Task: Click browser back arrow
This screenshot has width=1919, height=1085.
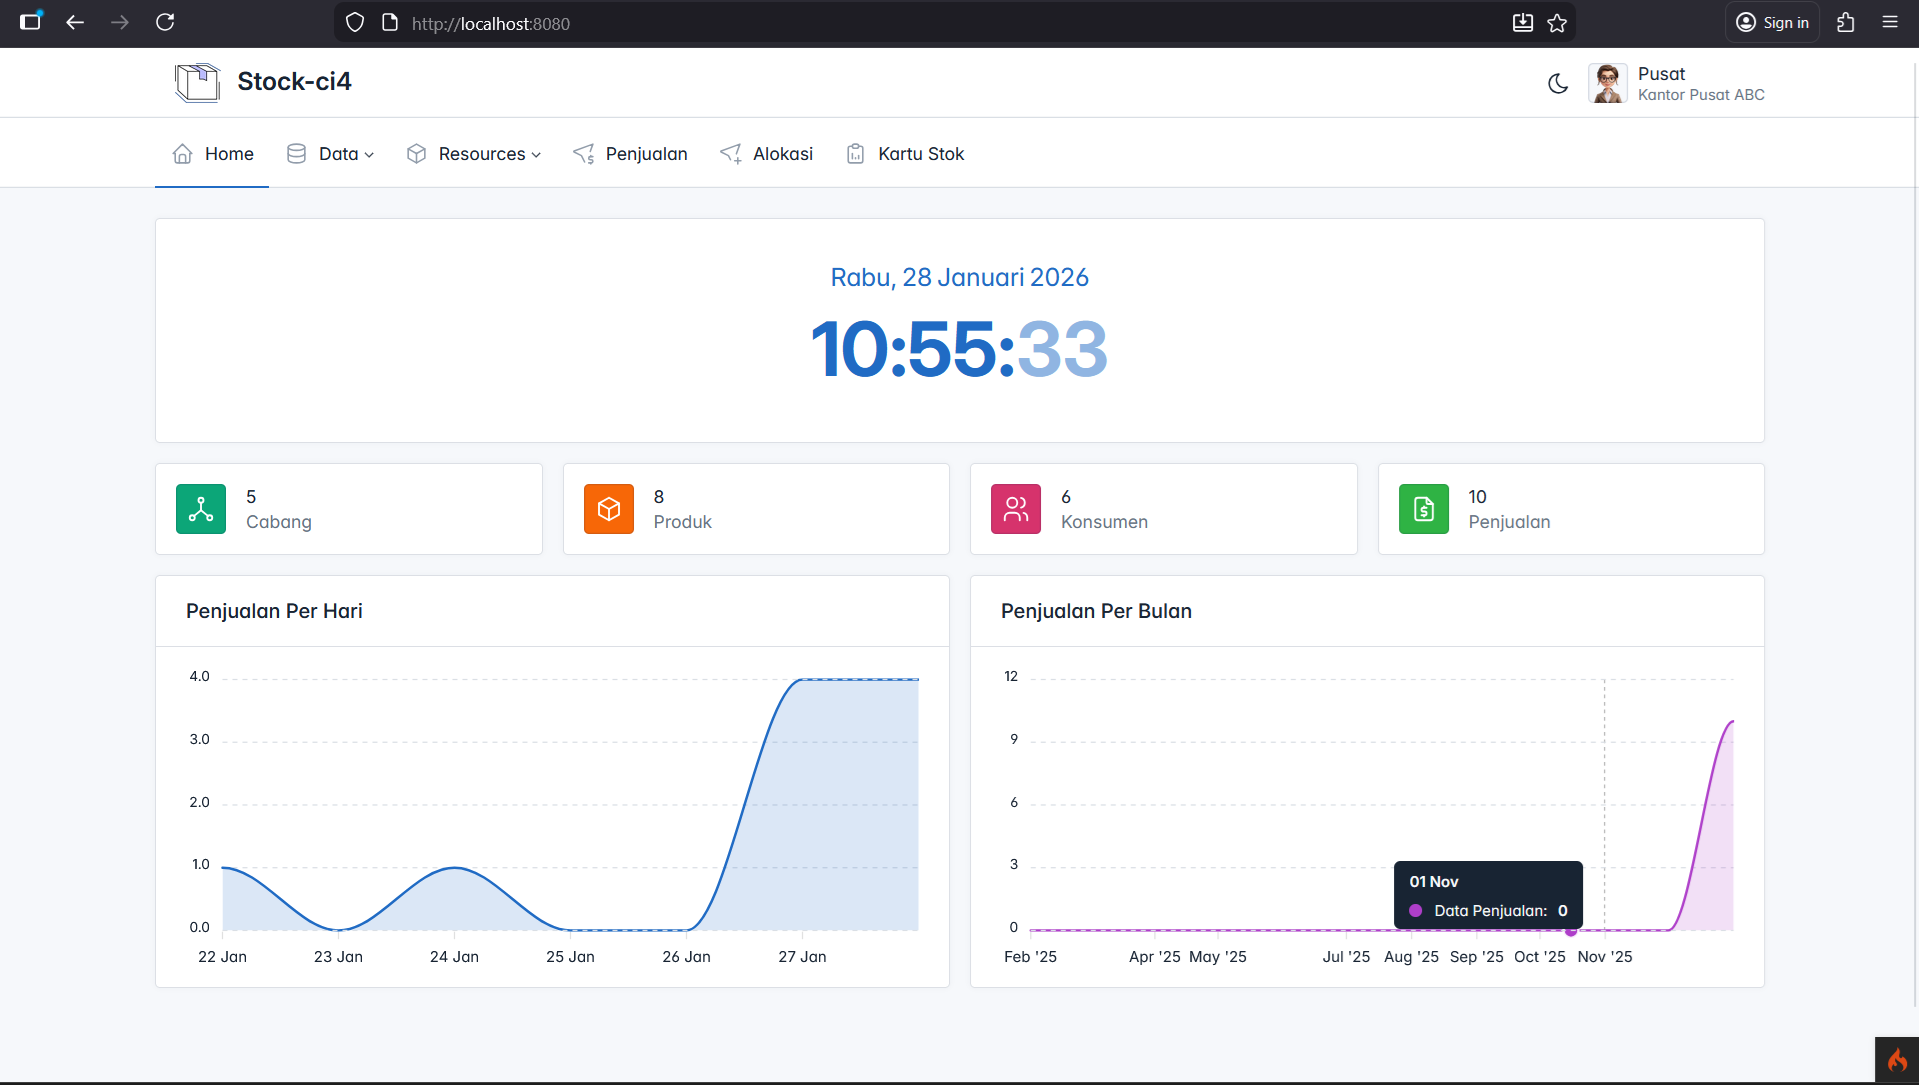Action: point(75,22)
